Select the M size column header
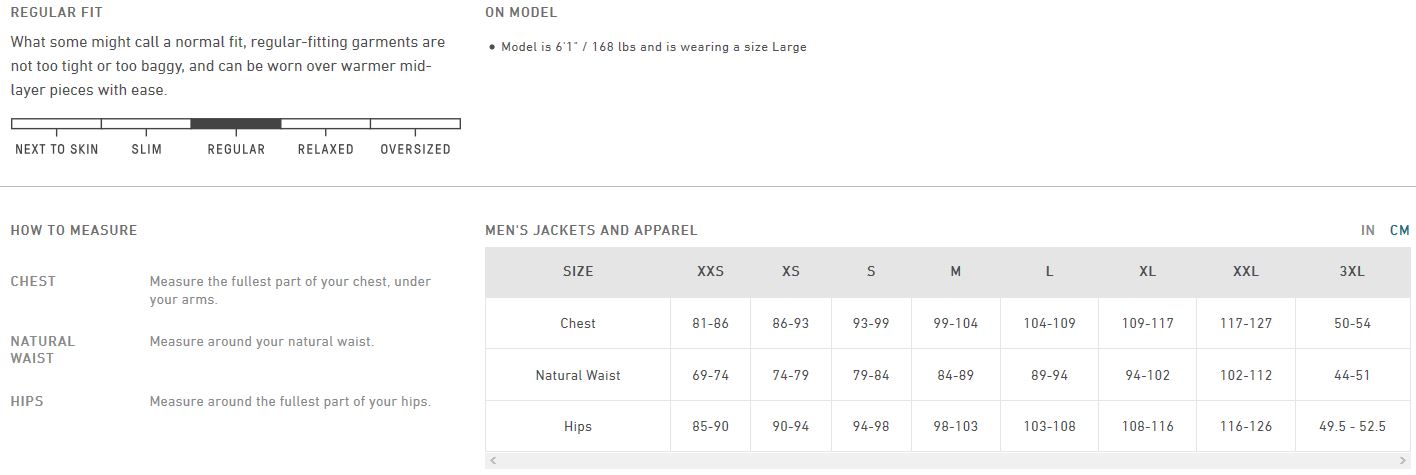The width and height of the screenshot is (1416, 475). [x=955, y=271]
